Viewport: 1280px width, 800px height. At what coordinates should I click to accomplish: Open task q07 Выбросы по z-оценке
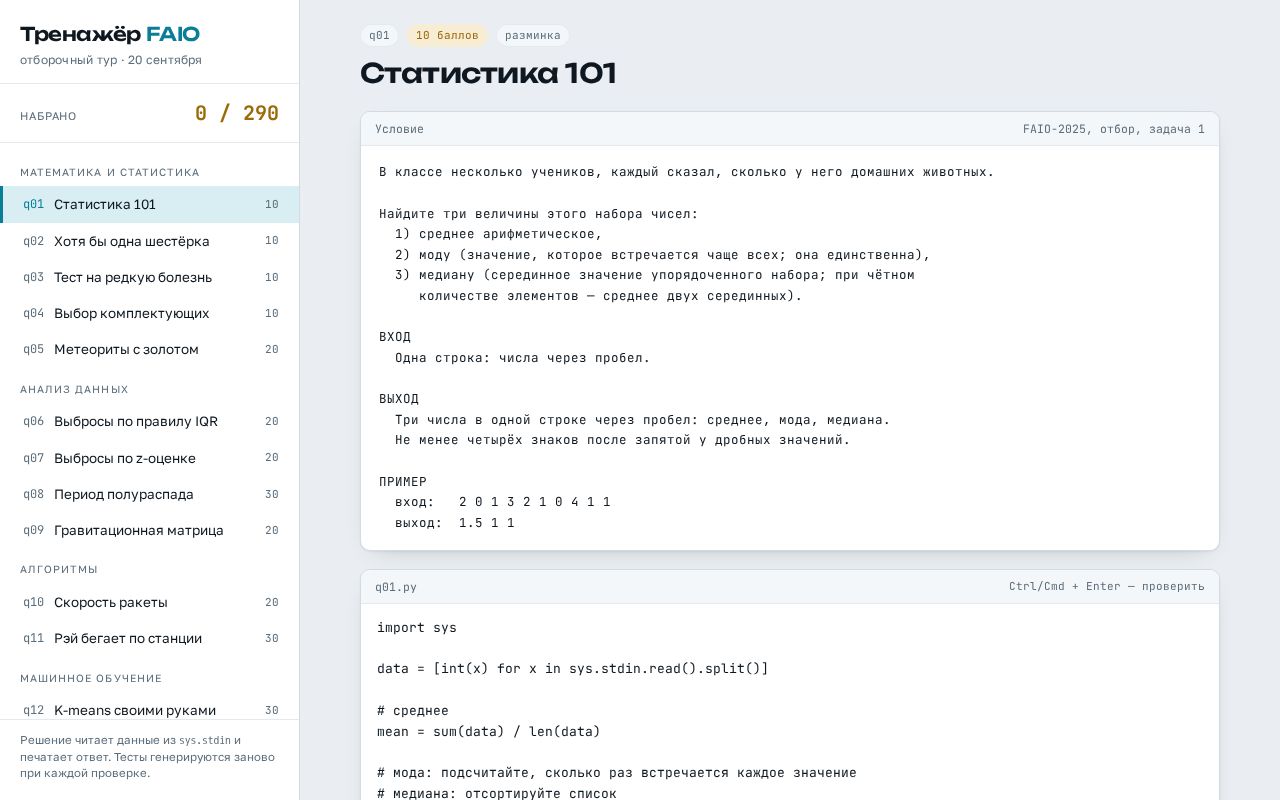click(150, 458)
